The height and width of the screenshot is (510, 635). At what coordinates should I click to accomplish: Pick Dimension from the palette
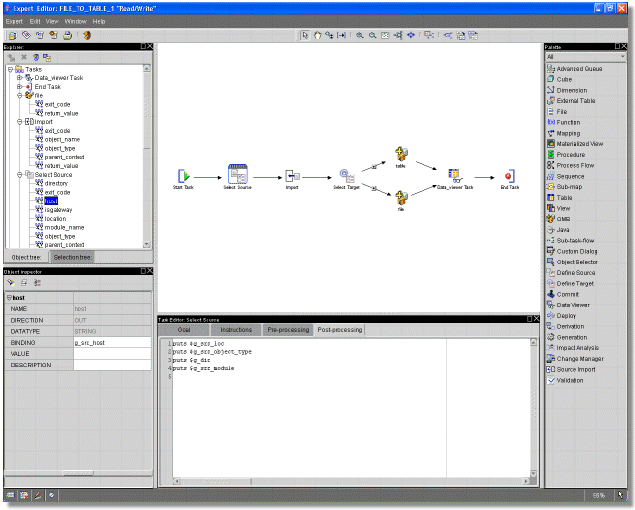[567, 90]
